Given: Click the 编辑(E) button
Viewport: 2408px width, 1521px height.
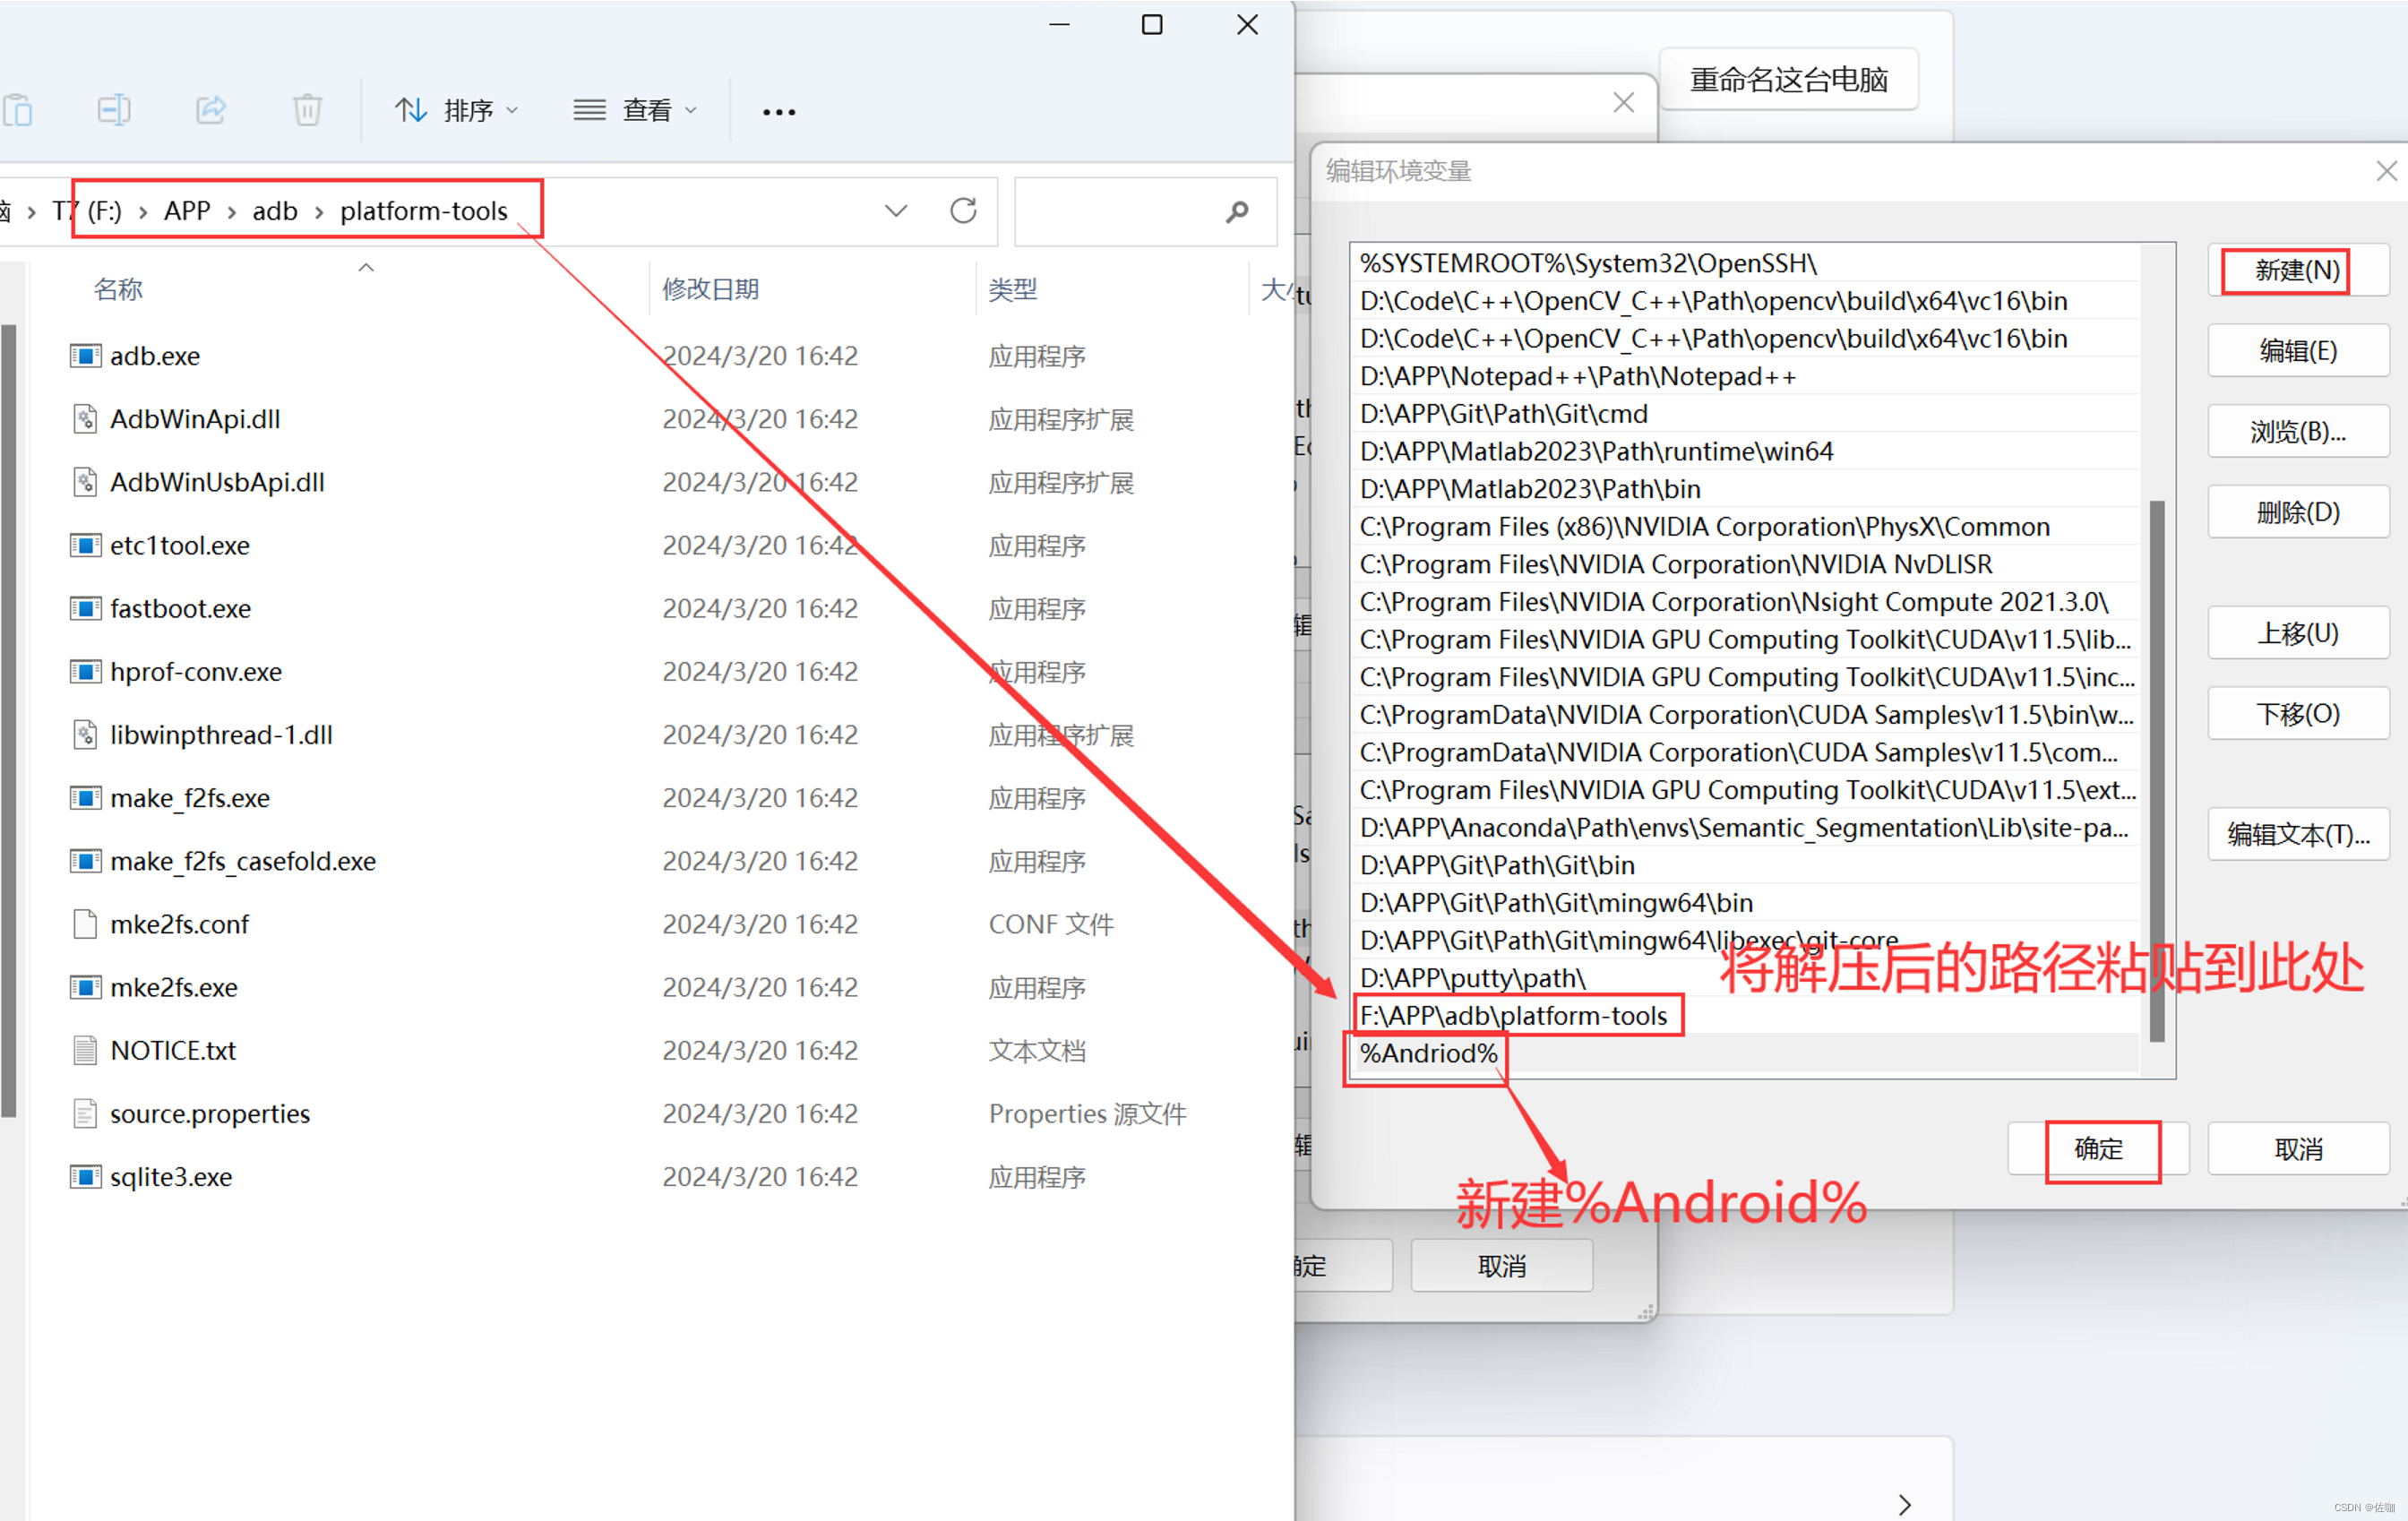Looking at the screenshot, I should click(x=2297, y=351).
